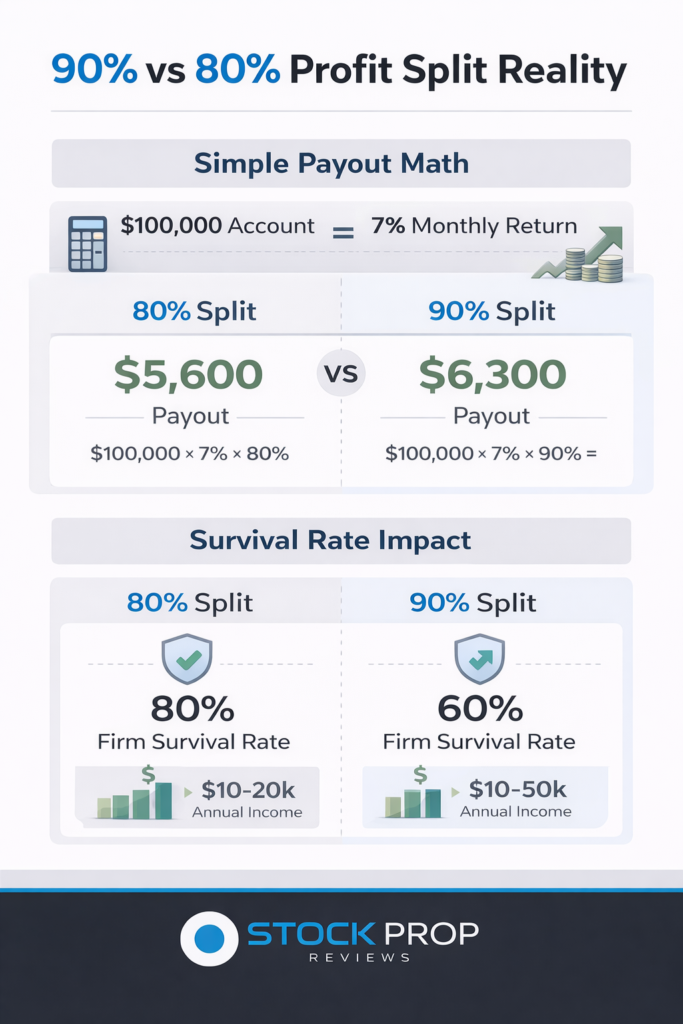
Task: Click the $10-50k Annual Income label
Action: tap(515, 798)
